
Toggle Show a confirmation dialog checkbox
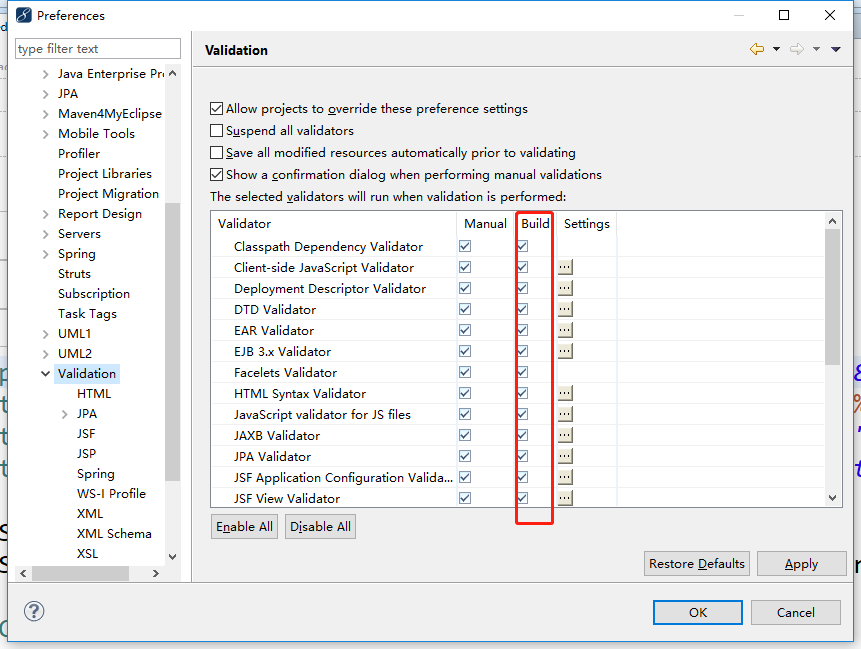coord(216,175)
